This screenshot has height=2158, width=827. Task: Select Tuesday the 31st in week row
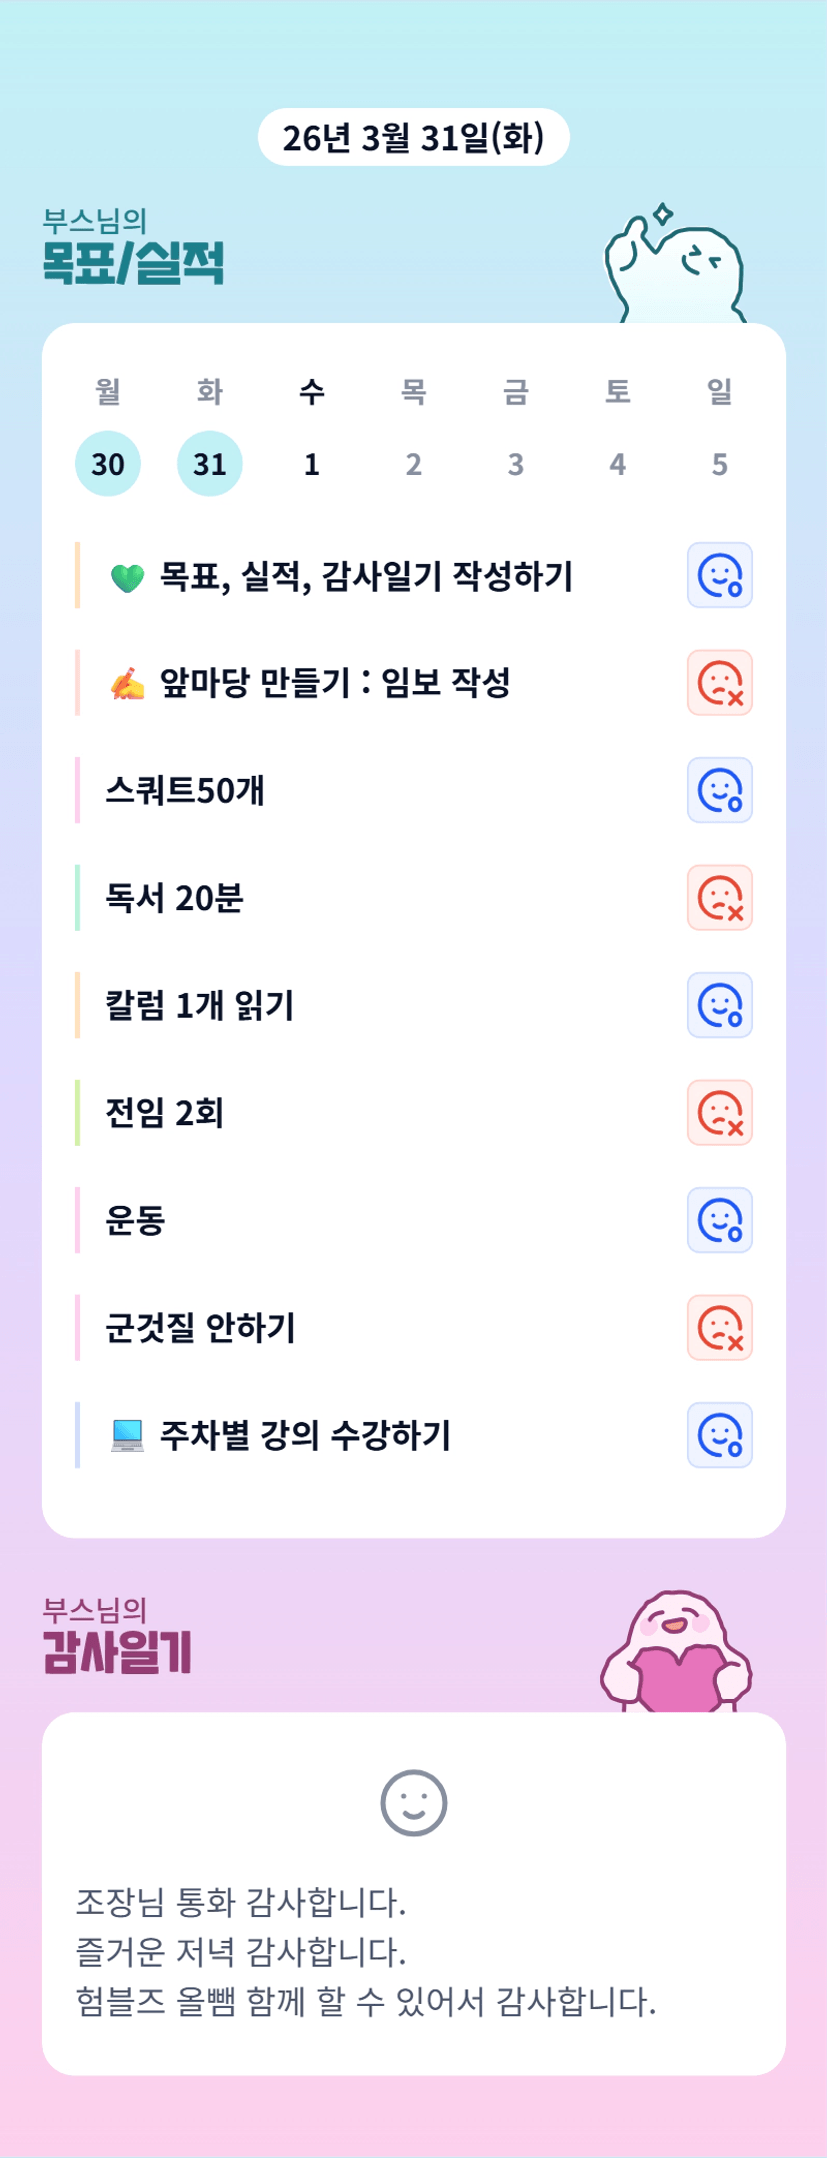tap(210, 464)
